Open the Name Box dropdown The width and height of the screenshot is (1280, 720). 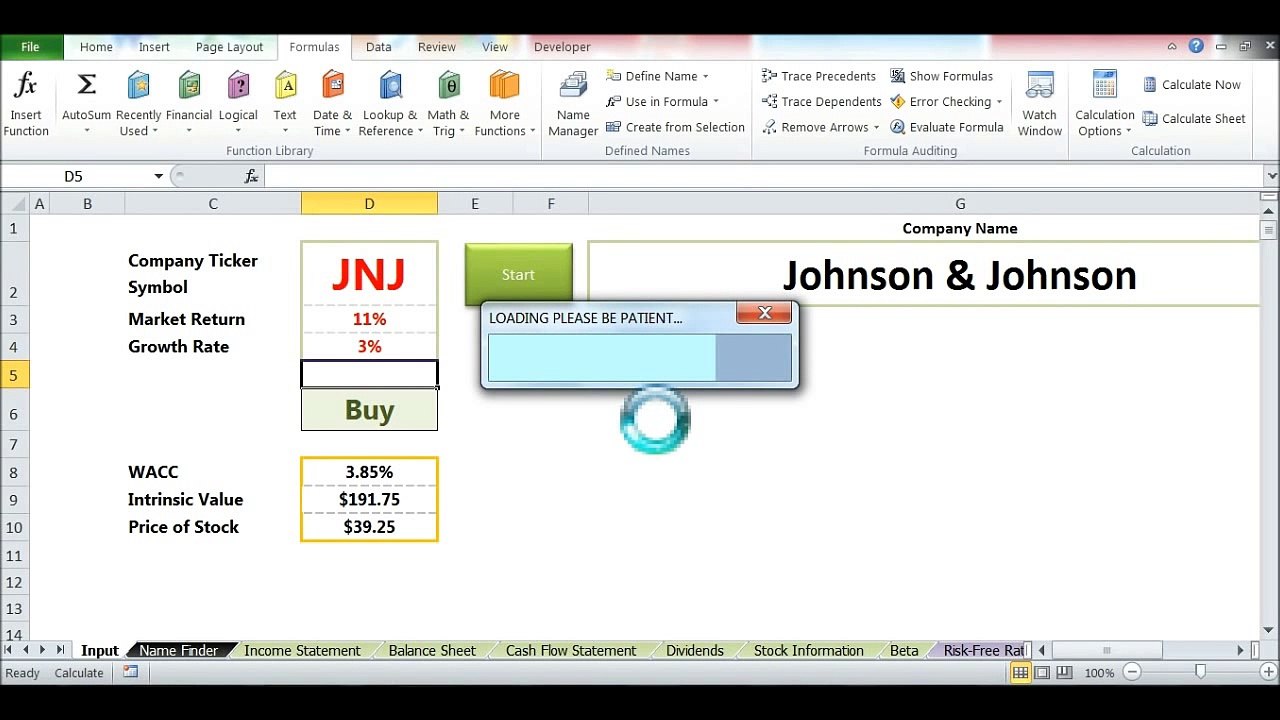(x=158, y=176)
